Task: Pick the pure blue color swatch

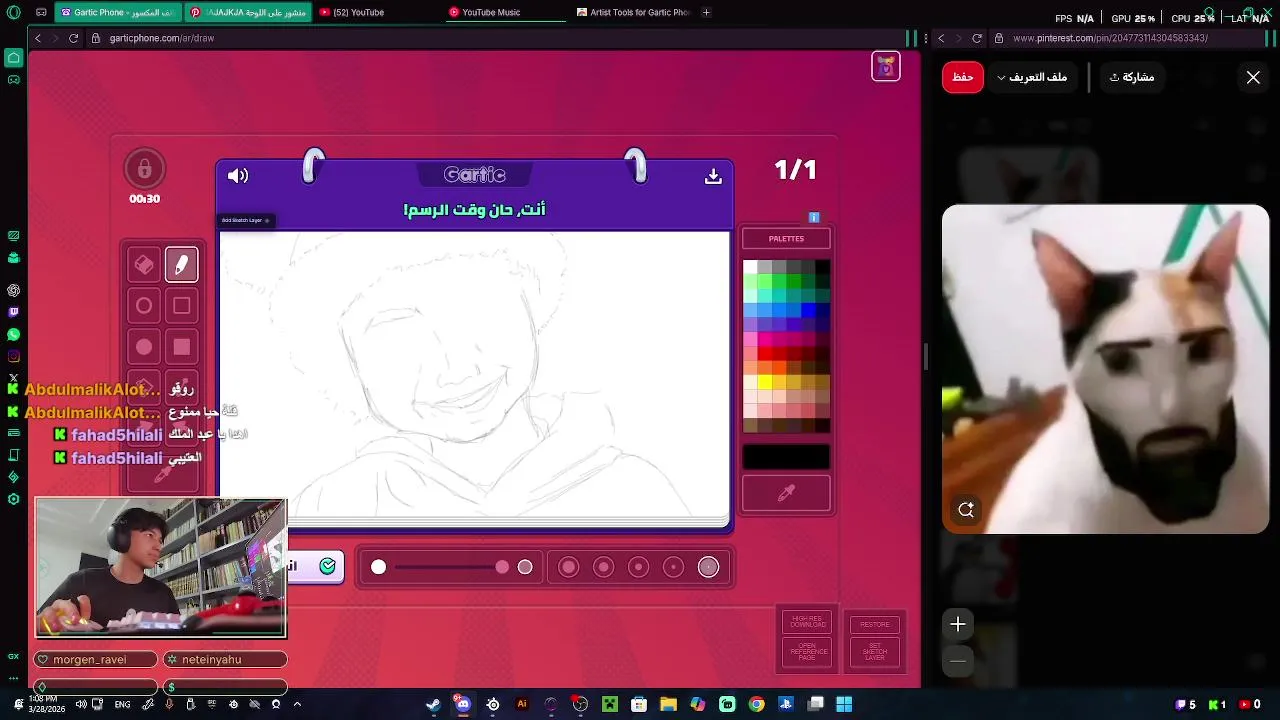Action: click(808, 311)
